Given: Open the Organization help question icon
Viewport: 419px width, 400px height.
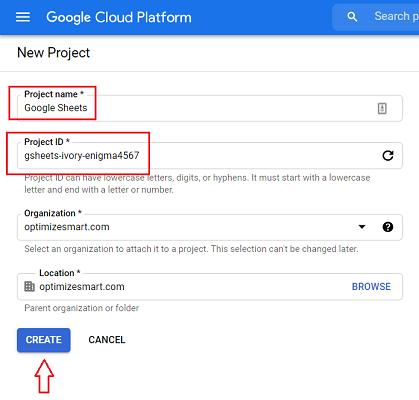Looking at the screenshot, I should (x=388, y=227).
